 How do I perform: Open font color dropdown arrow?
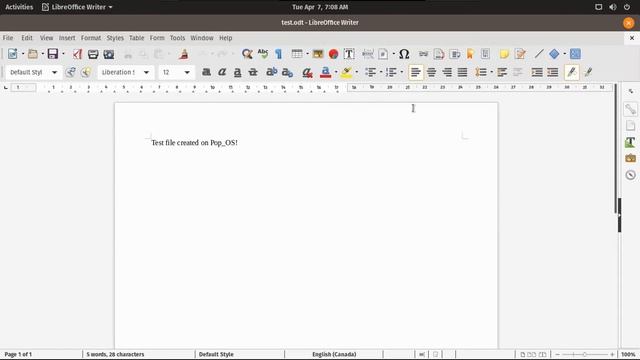pyautogui.click(x=336, y=72)
